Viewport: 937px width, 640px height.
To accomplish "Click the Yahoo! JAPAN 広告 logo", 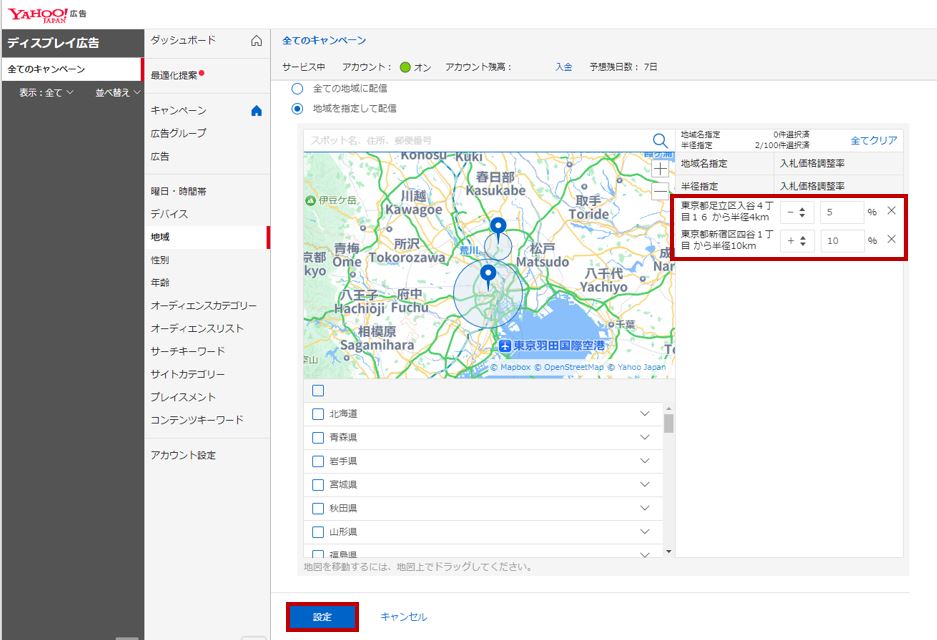I will 47,14.
